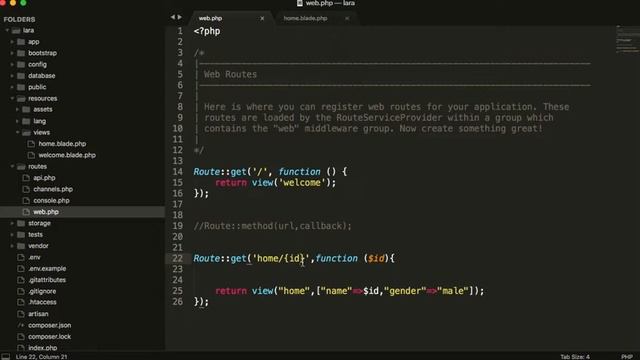Click the 'welcome' string on line 15
Viewport: 640px width, 360px height.
click(x=302, y=183)
